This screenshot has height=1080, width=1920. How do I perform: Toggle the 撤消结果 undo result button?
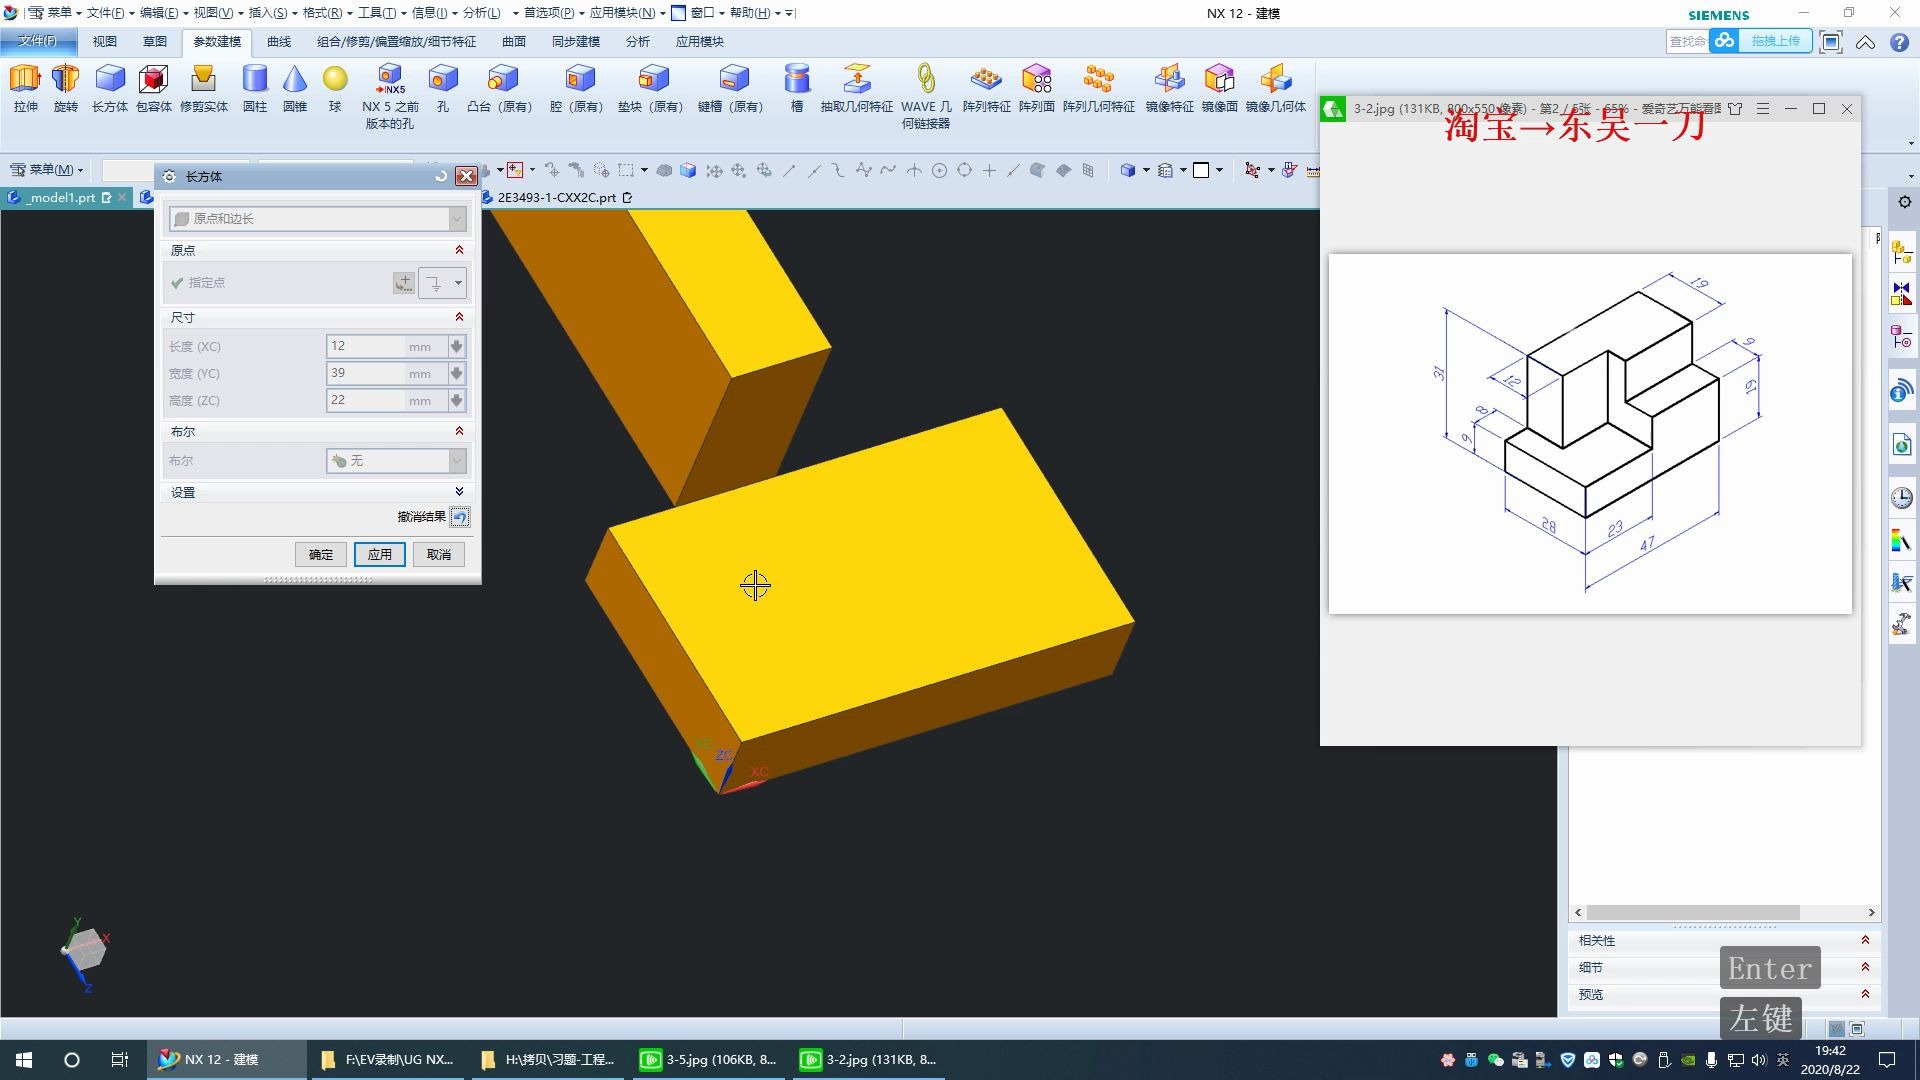point(459,517)
